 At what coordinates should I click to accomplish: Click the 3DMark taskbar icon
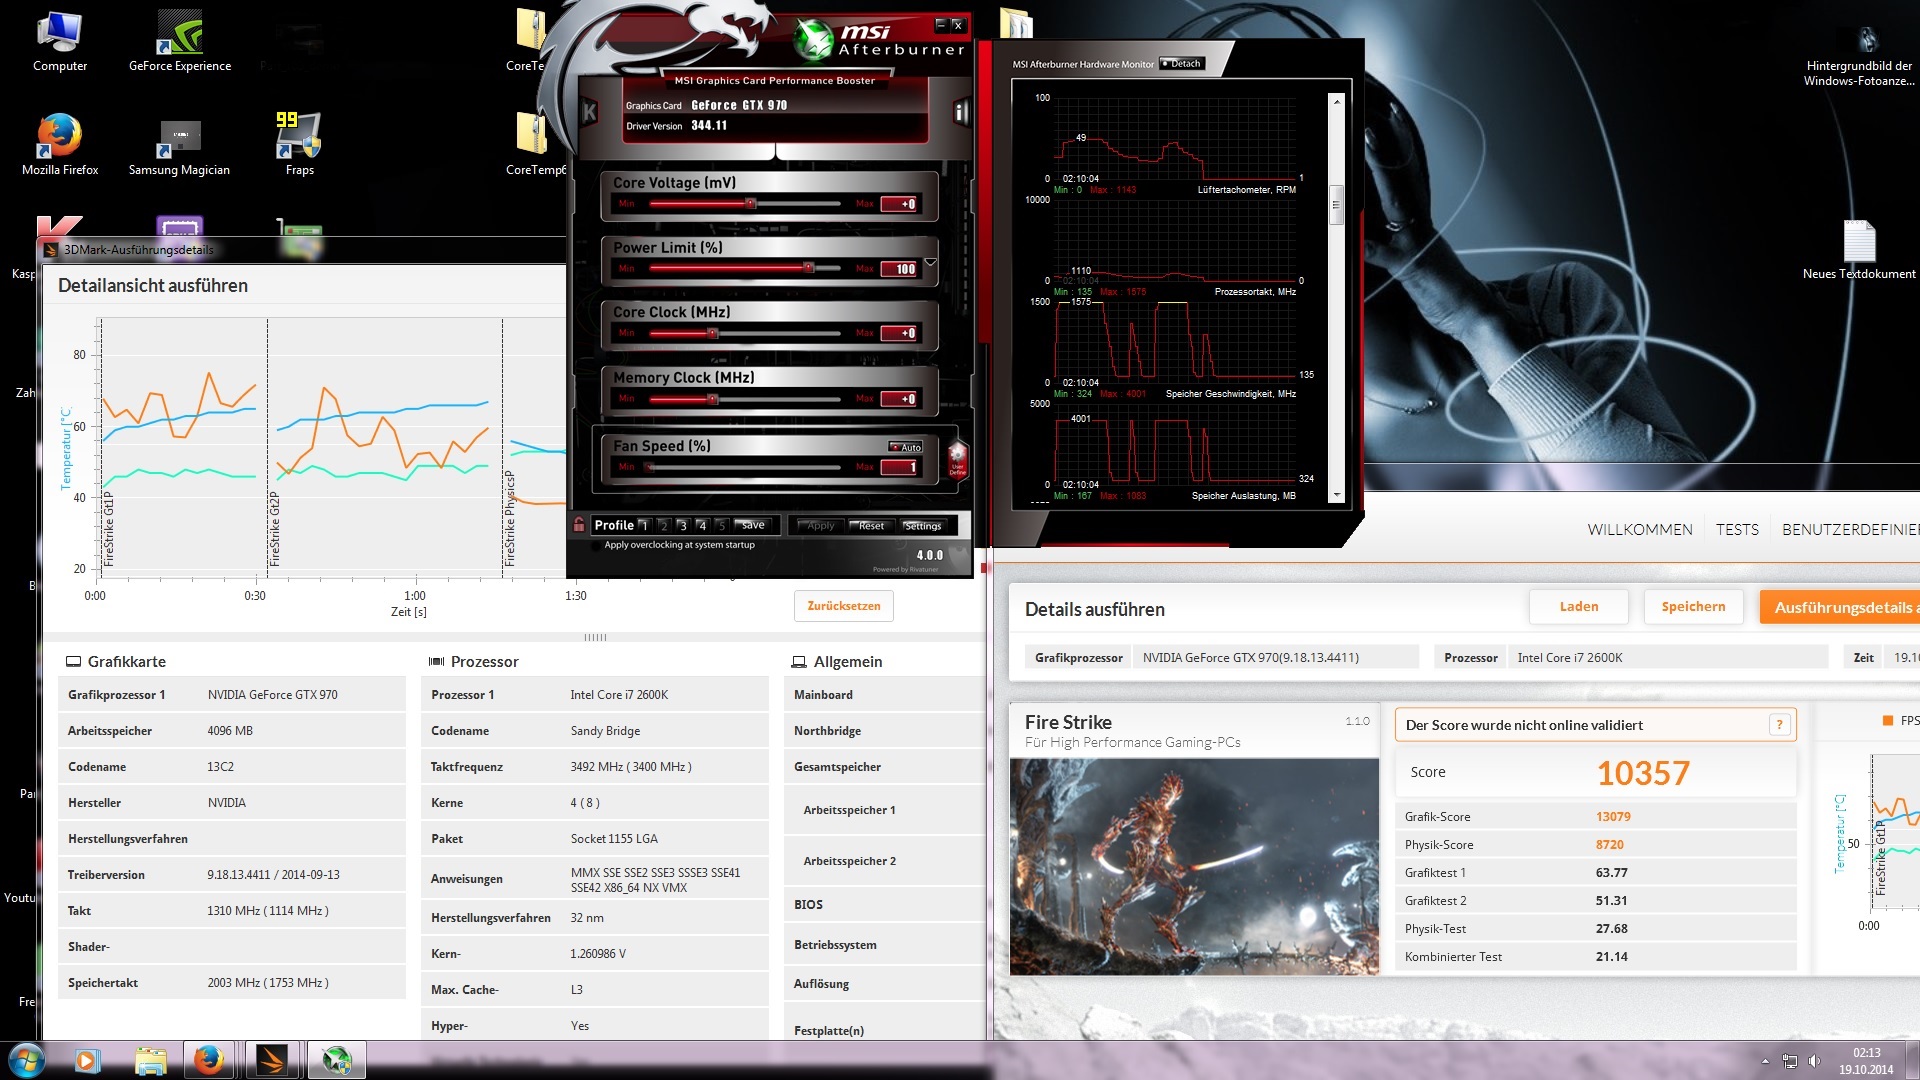click(x=271, y=1060)
